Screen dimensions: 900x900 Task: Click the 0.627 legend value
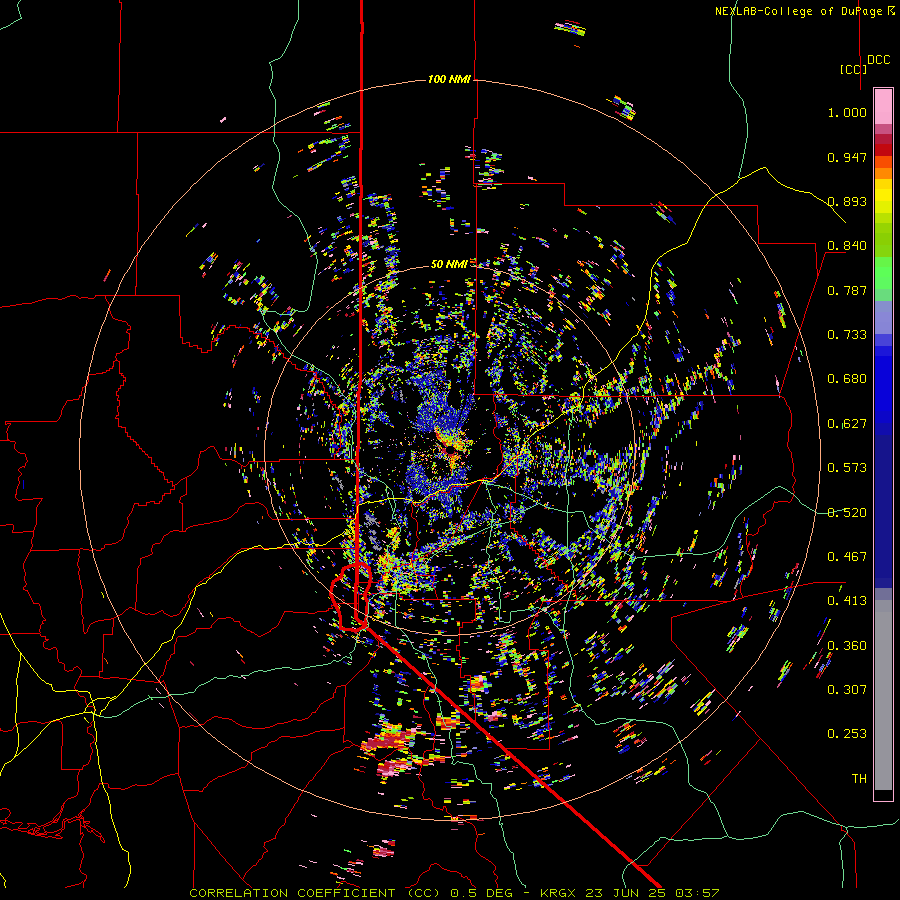click(847, 424)
